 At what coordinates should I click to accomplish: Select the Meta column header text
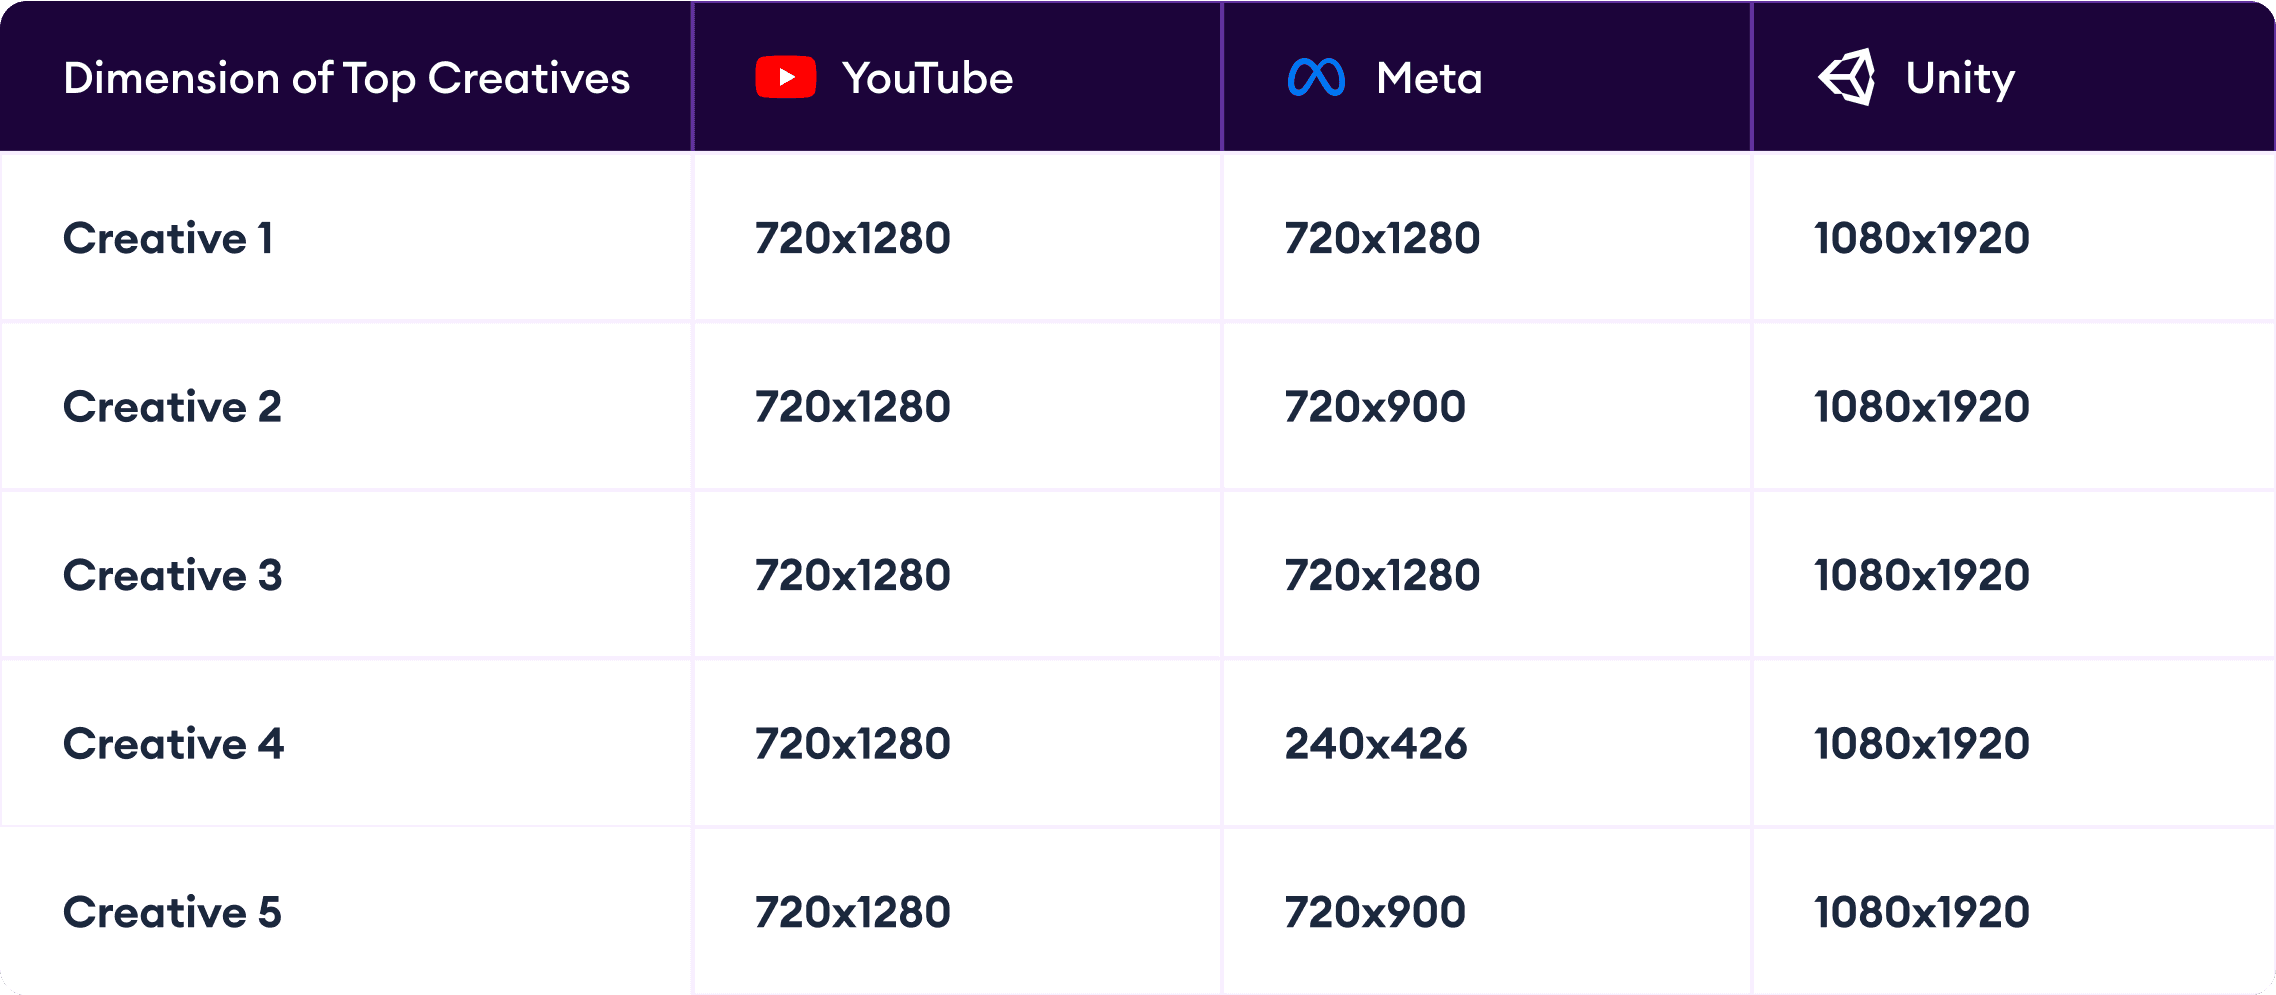1429,78
